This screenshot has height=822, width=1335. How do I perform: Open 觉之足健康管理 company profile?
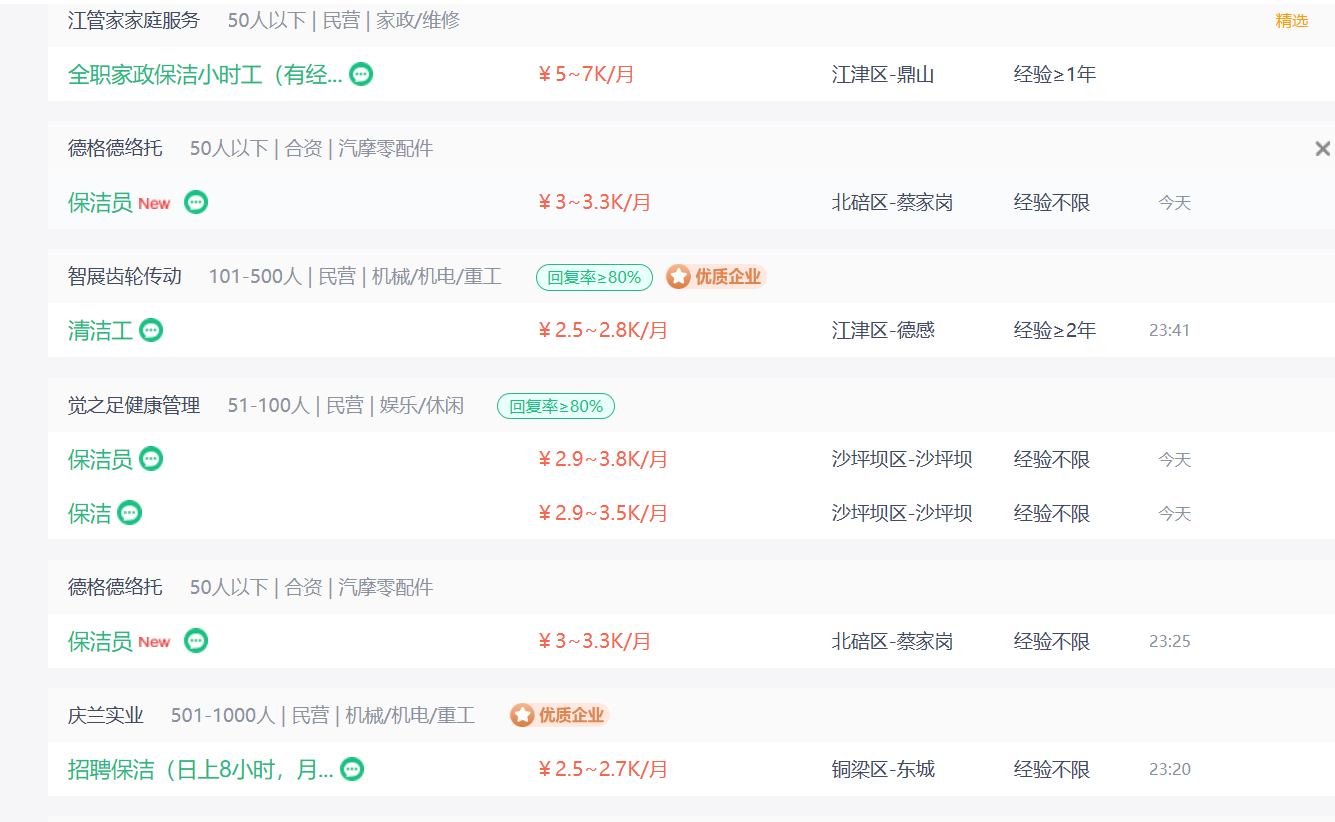[134, 405]
